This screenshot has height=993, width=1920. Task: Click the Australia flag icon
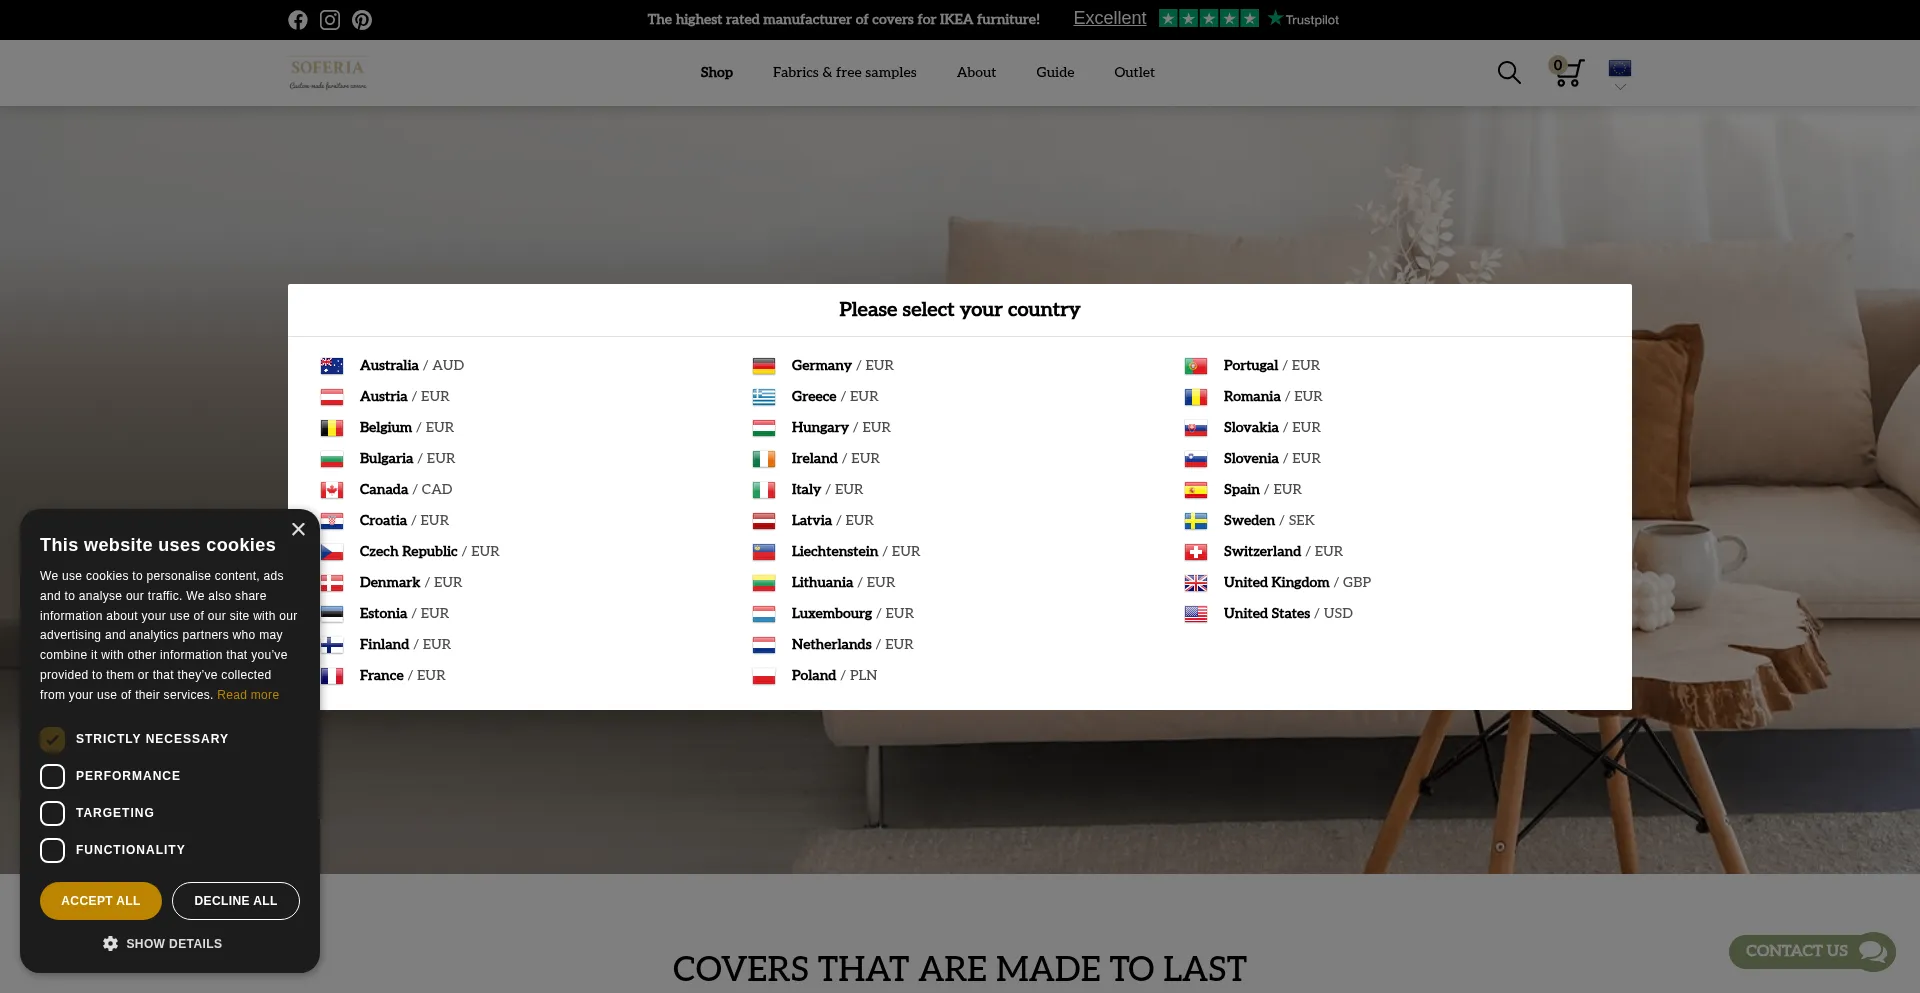tap(332, 366)
